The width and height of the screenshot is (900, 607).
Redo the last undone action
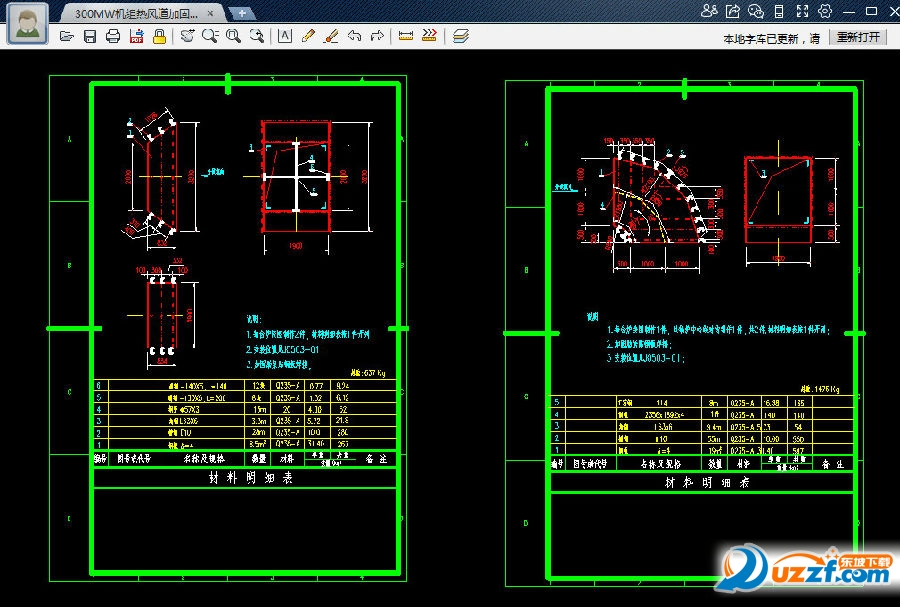coord(377,36)
